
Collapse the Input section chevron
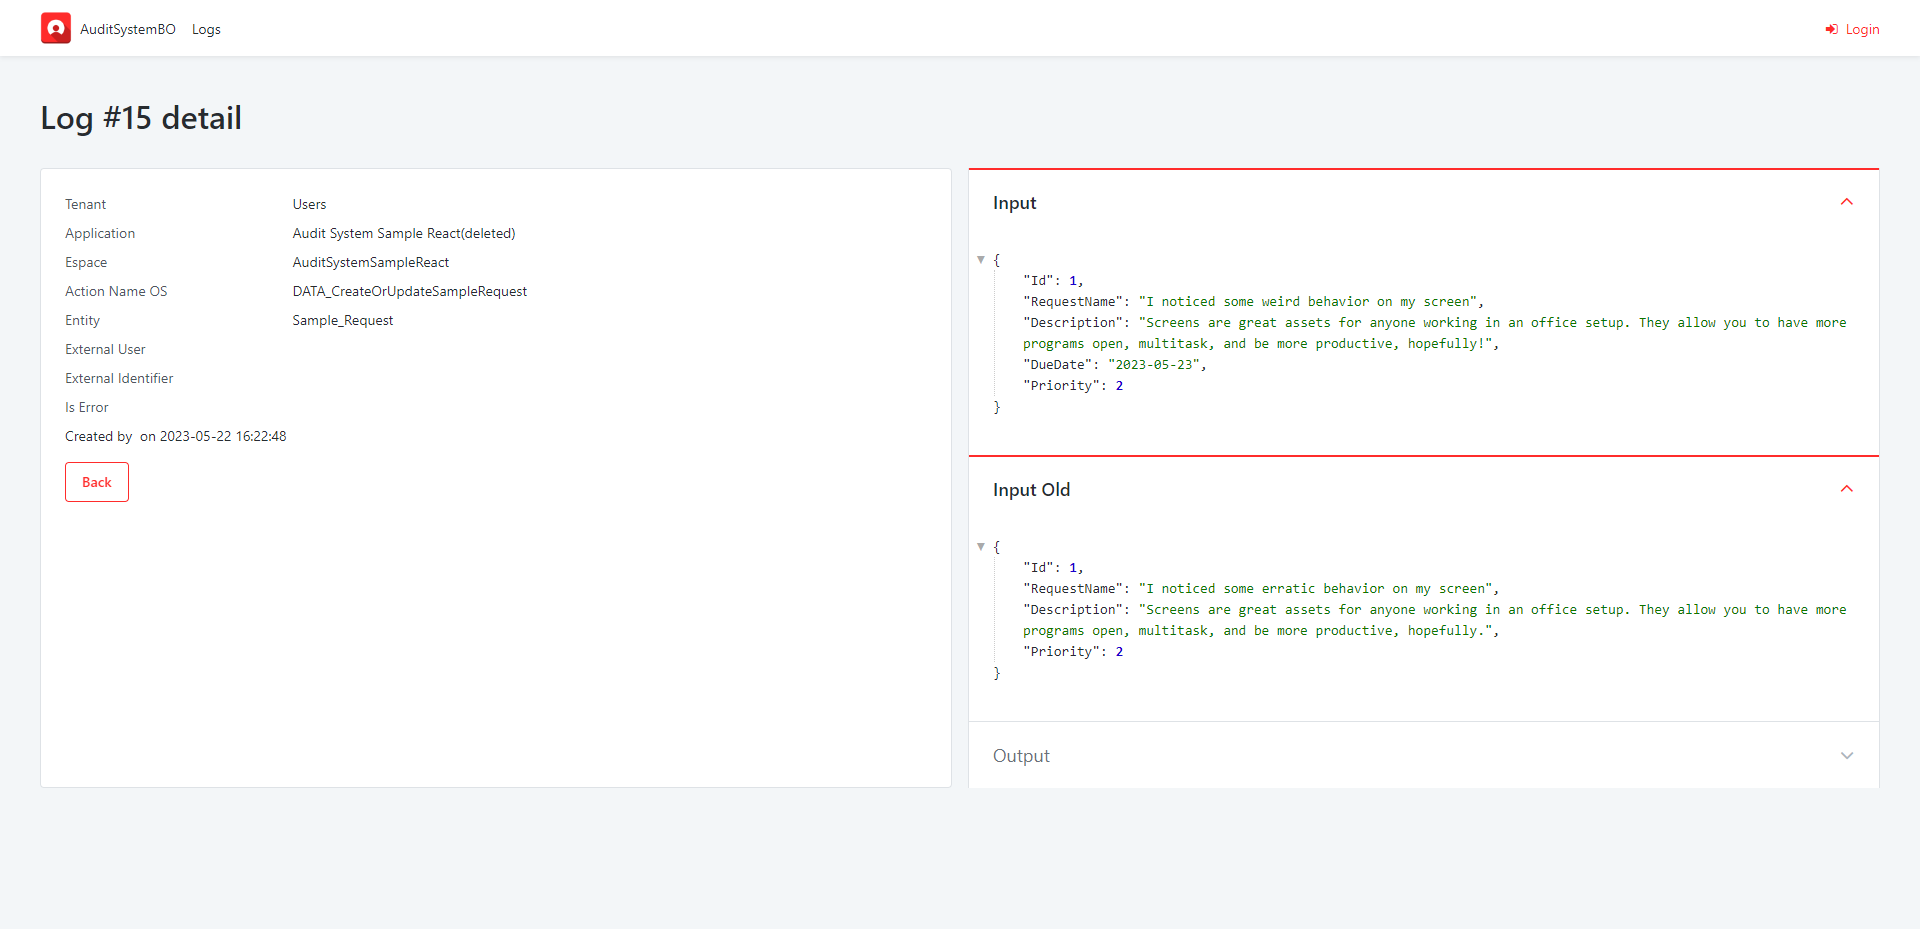pos(1847,202)
